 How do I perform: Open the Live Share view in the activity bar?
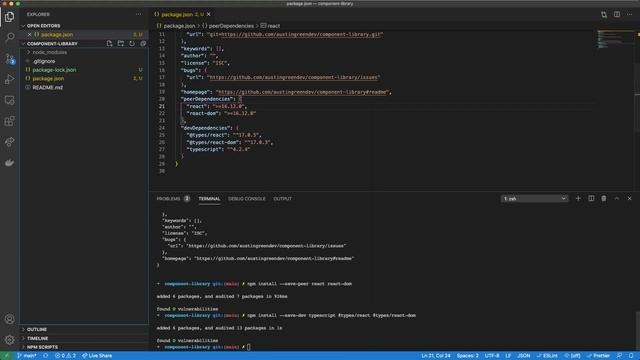point(9,142)
